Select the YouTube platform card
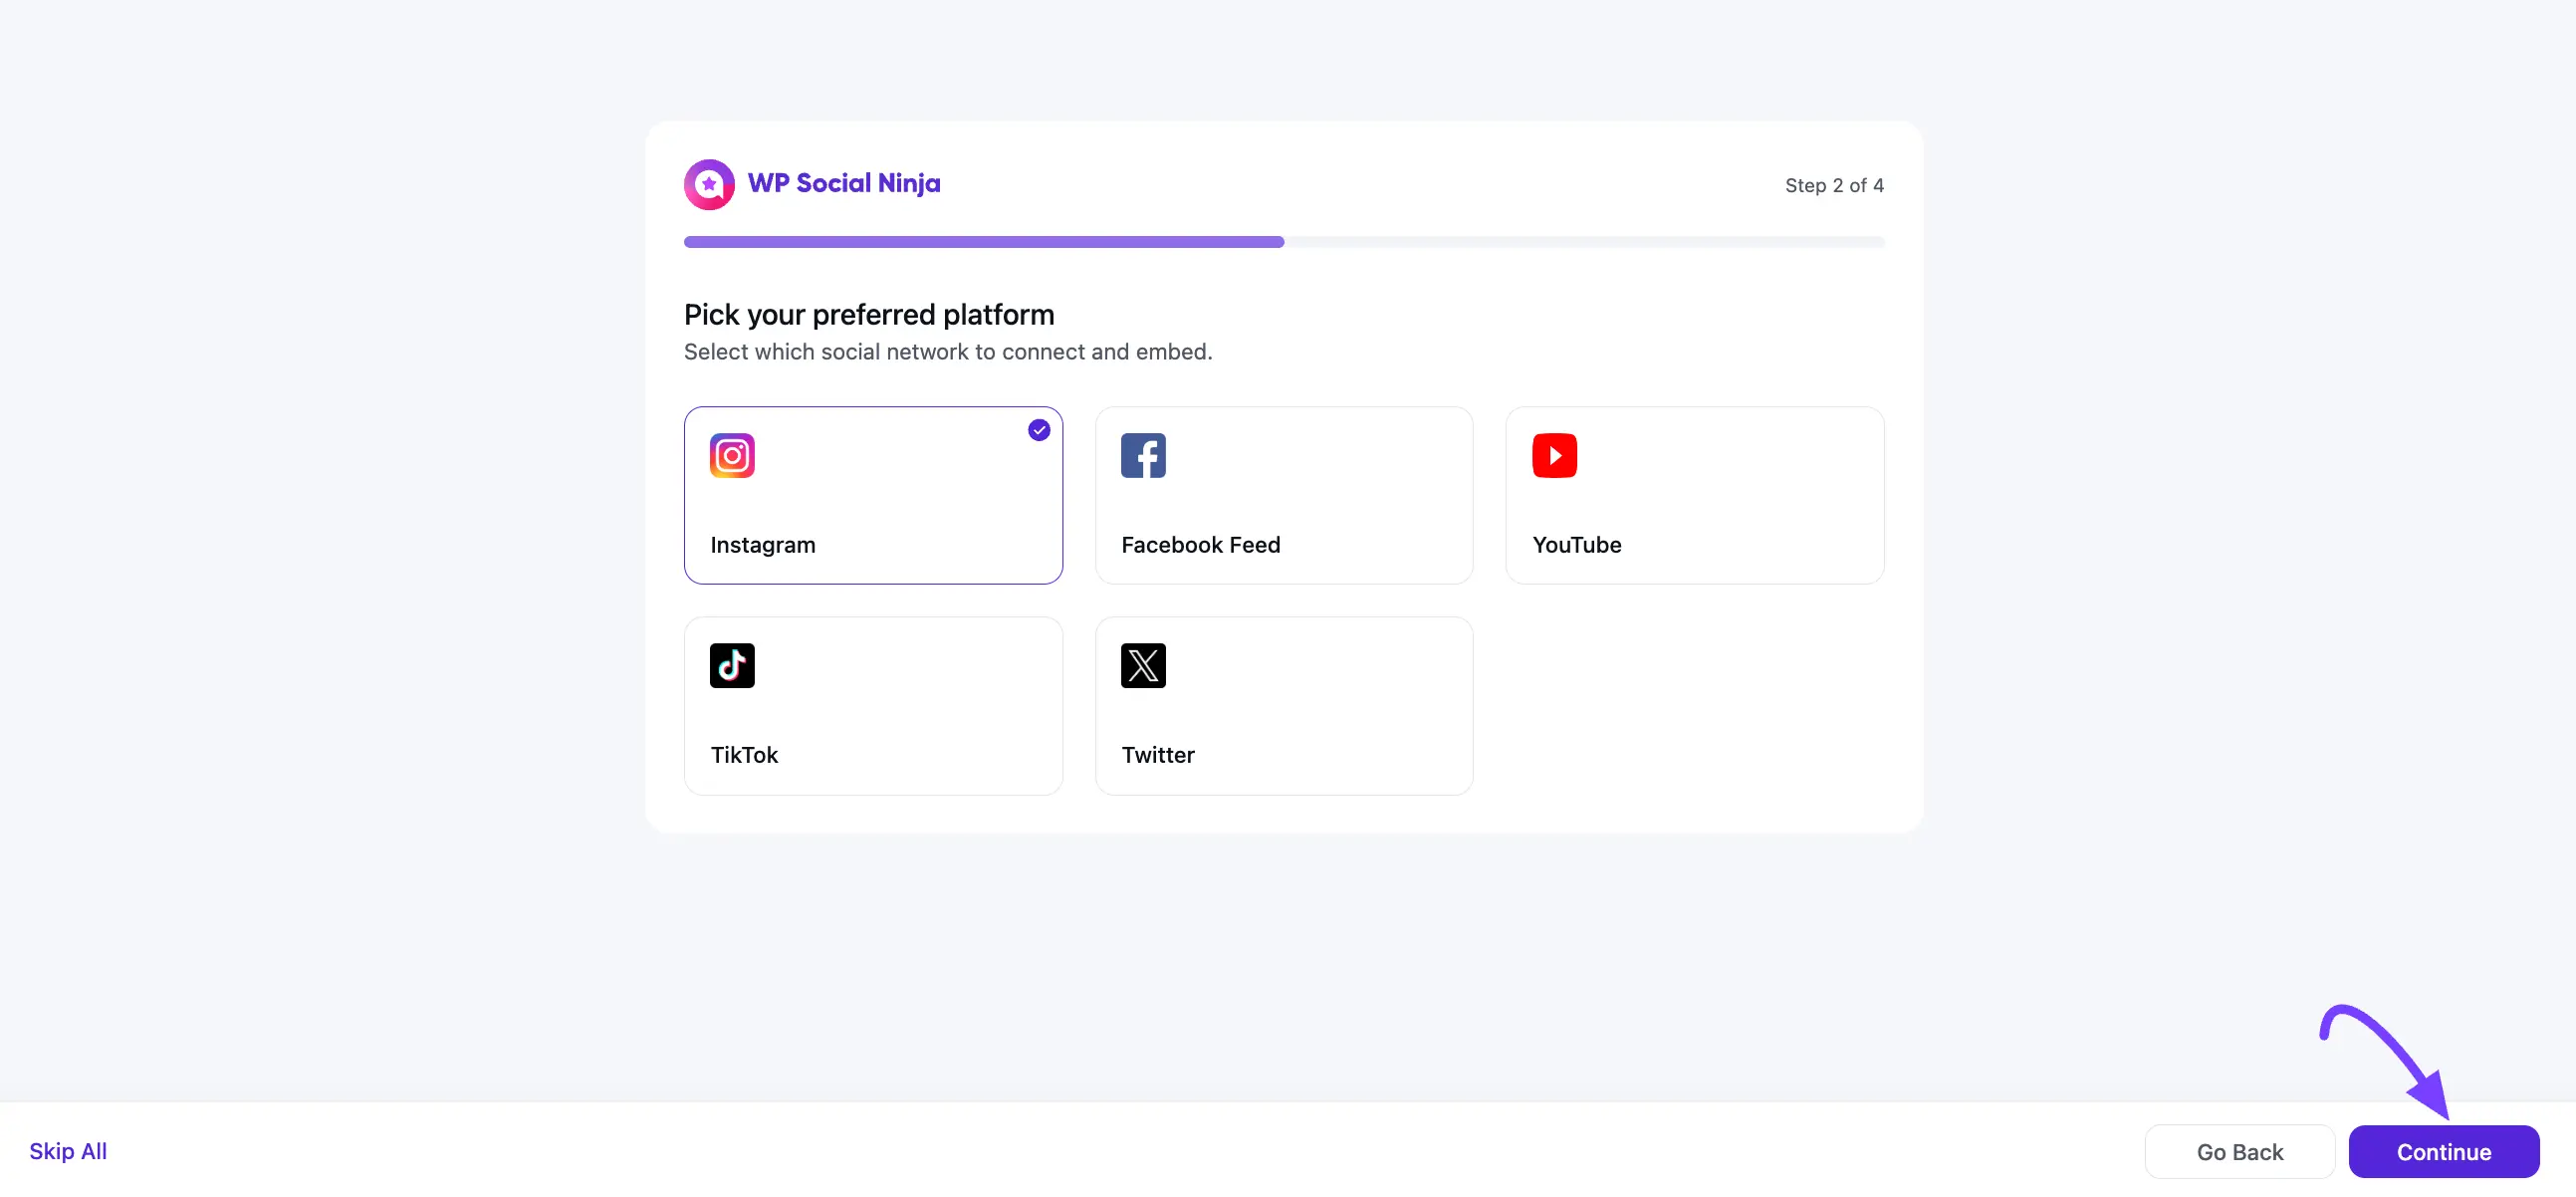2576x1197 pixels. tap(1694, 495)
